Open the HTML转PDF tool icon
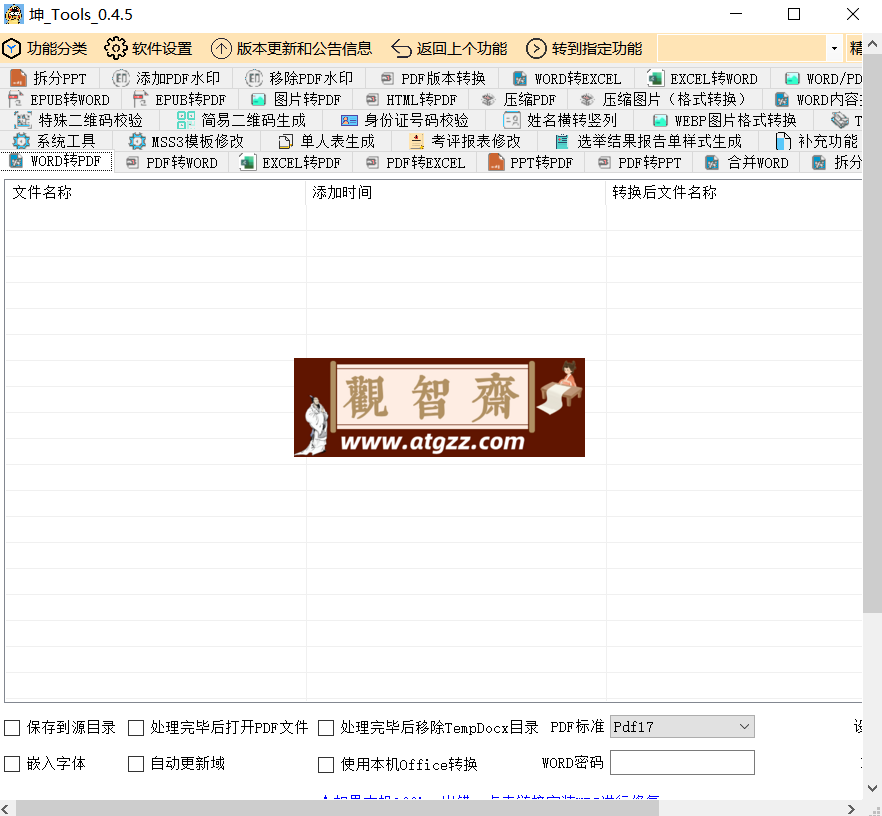 click(x=372, y=100)
